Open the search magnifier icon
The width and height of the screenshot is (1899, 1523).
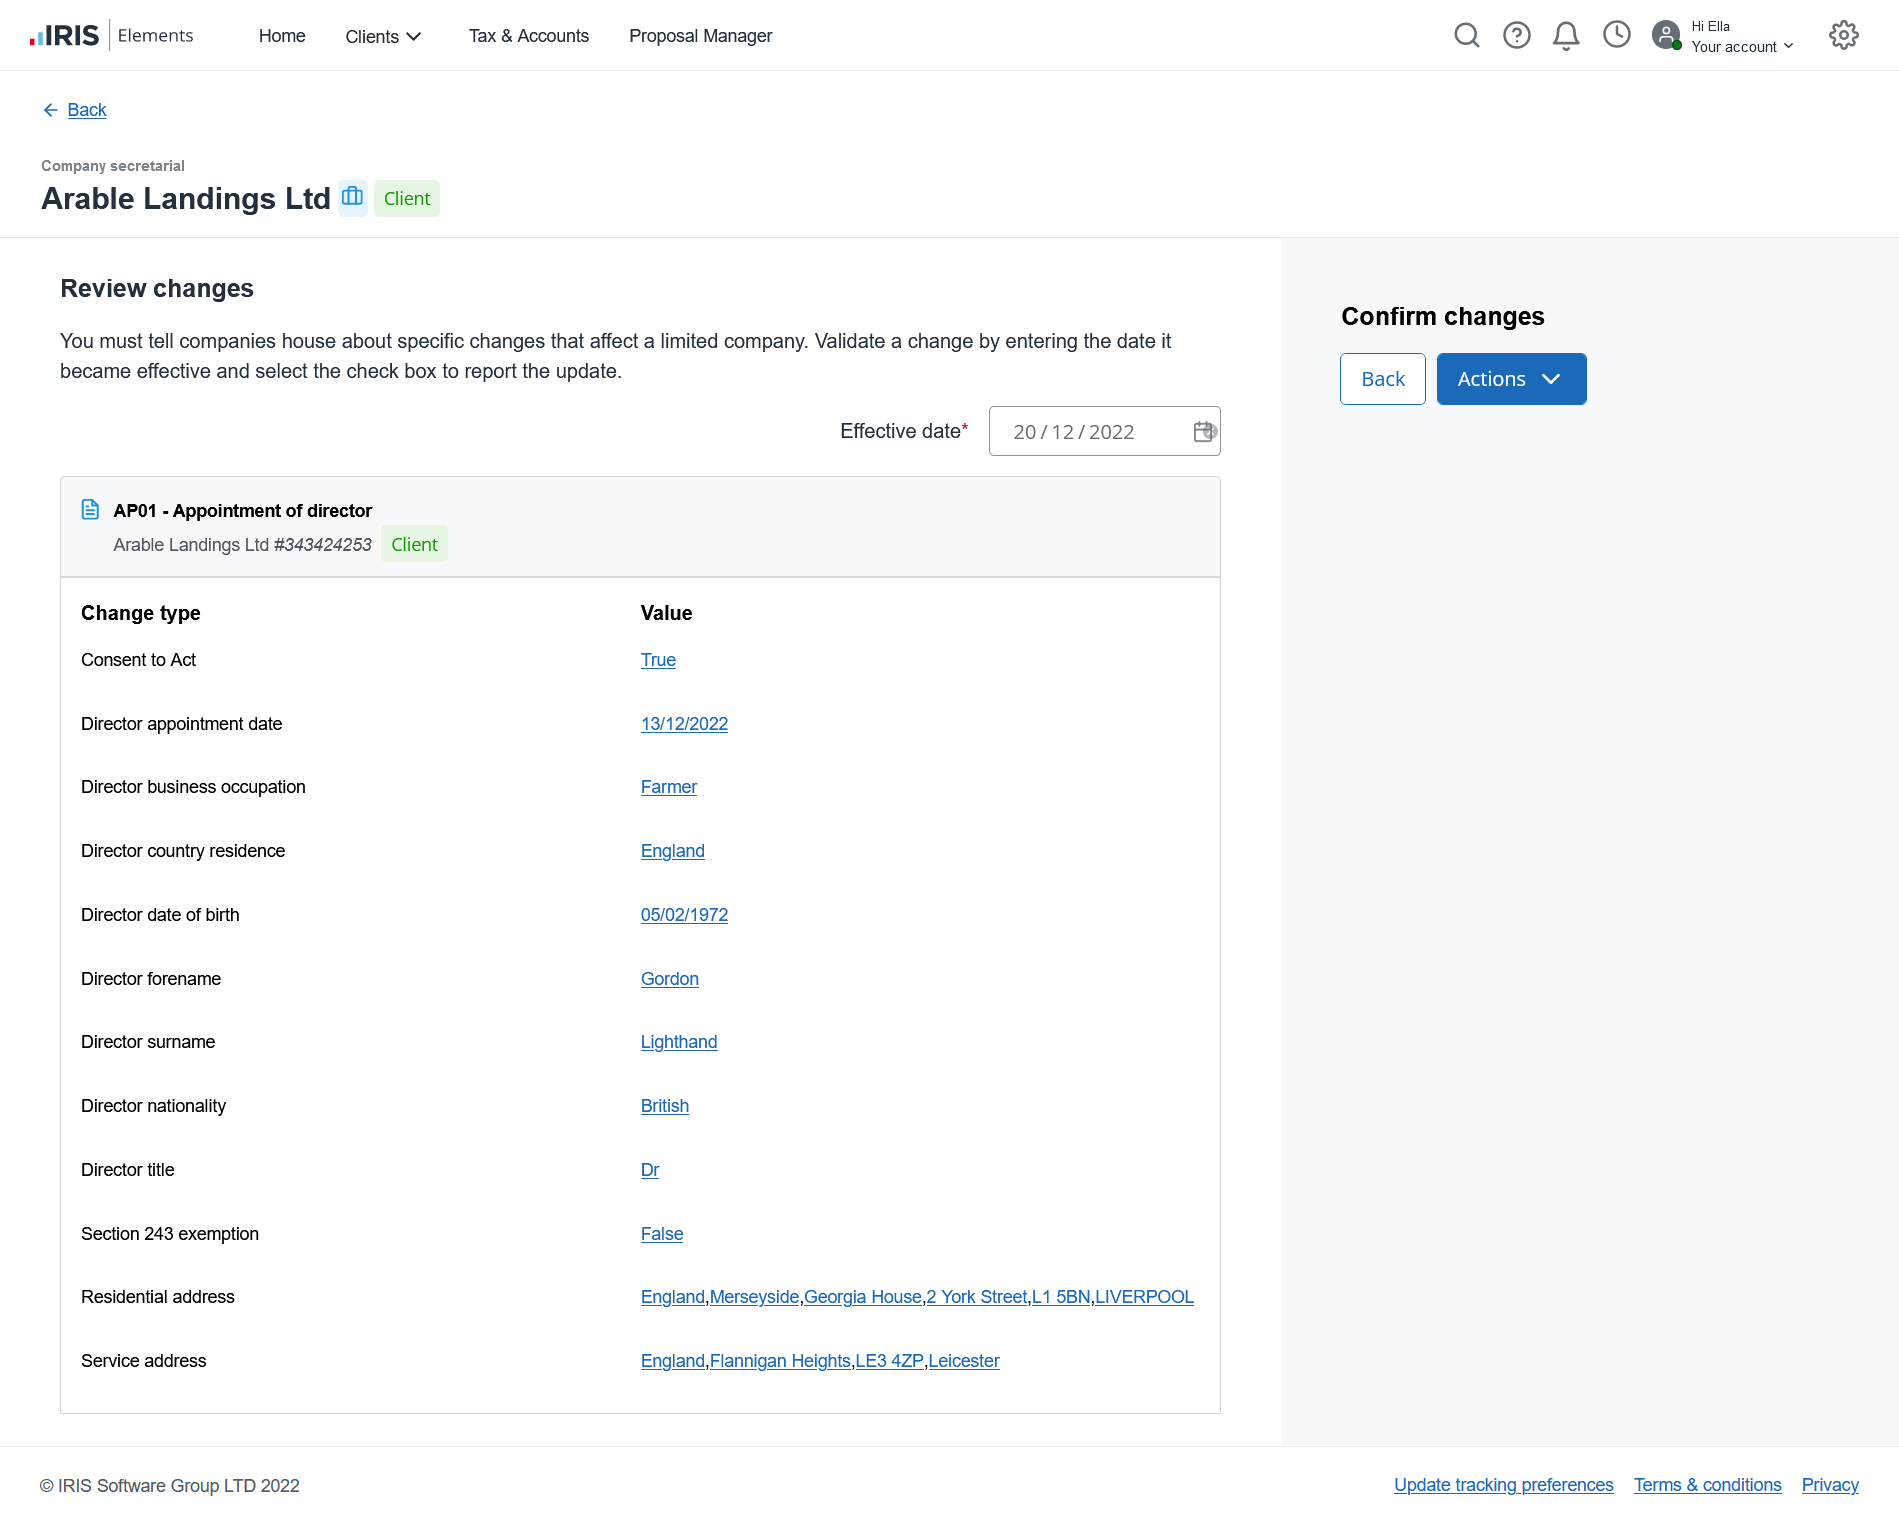(1466, 36)
